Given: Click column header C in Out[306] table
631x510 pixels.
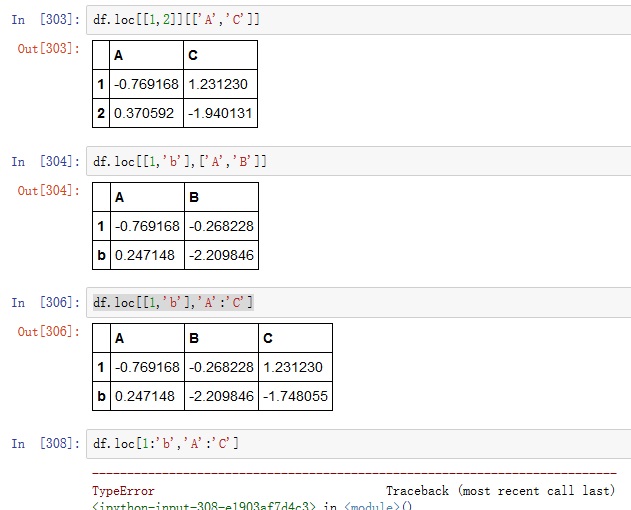Looking at the screenshot, I should point(268,338).
